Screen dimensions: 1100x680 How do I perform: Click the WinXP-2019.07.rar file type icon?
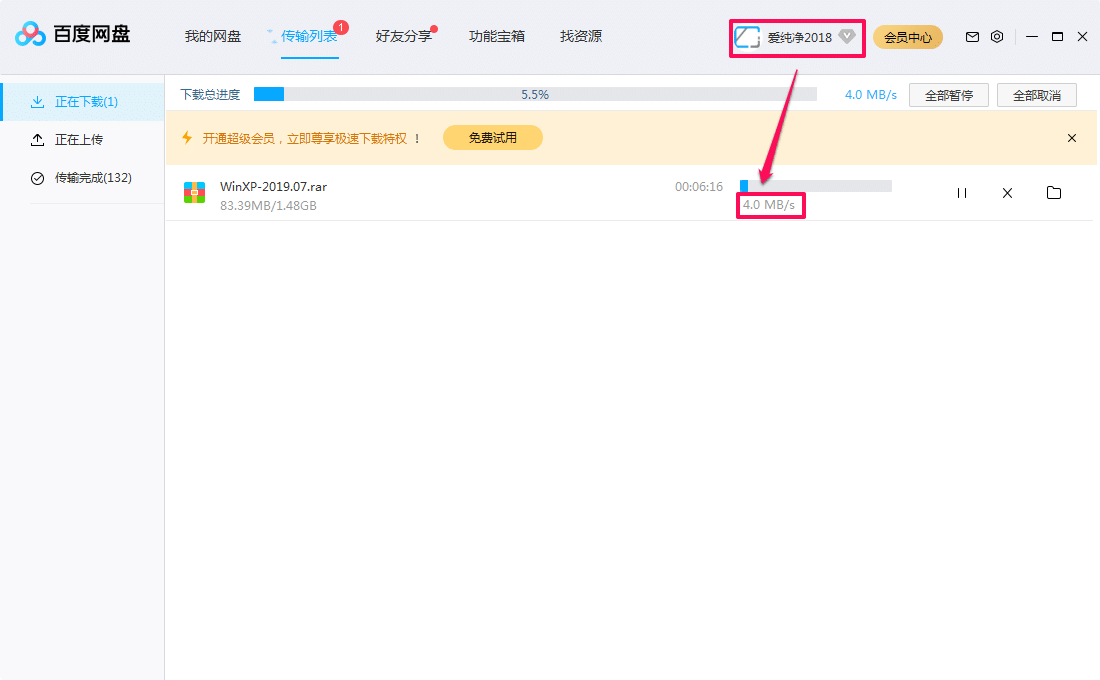[x=195, y=193]
